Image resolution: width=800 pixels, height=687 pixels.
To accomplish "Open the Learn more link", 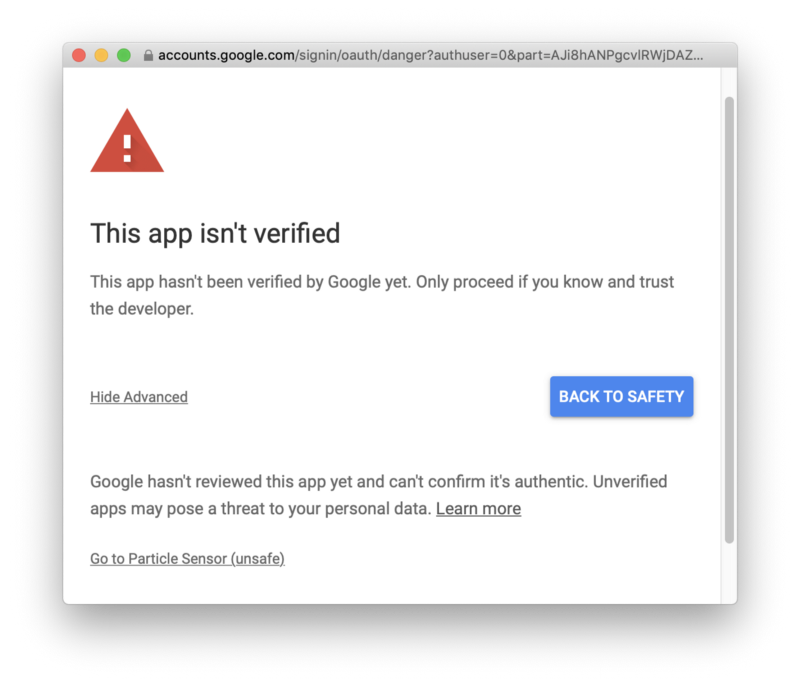I will click(479, 508).
